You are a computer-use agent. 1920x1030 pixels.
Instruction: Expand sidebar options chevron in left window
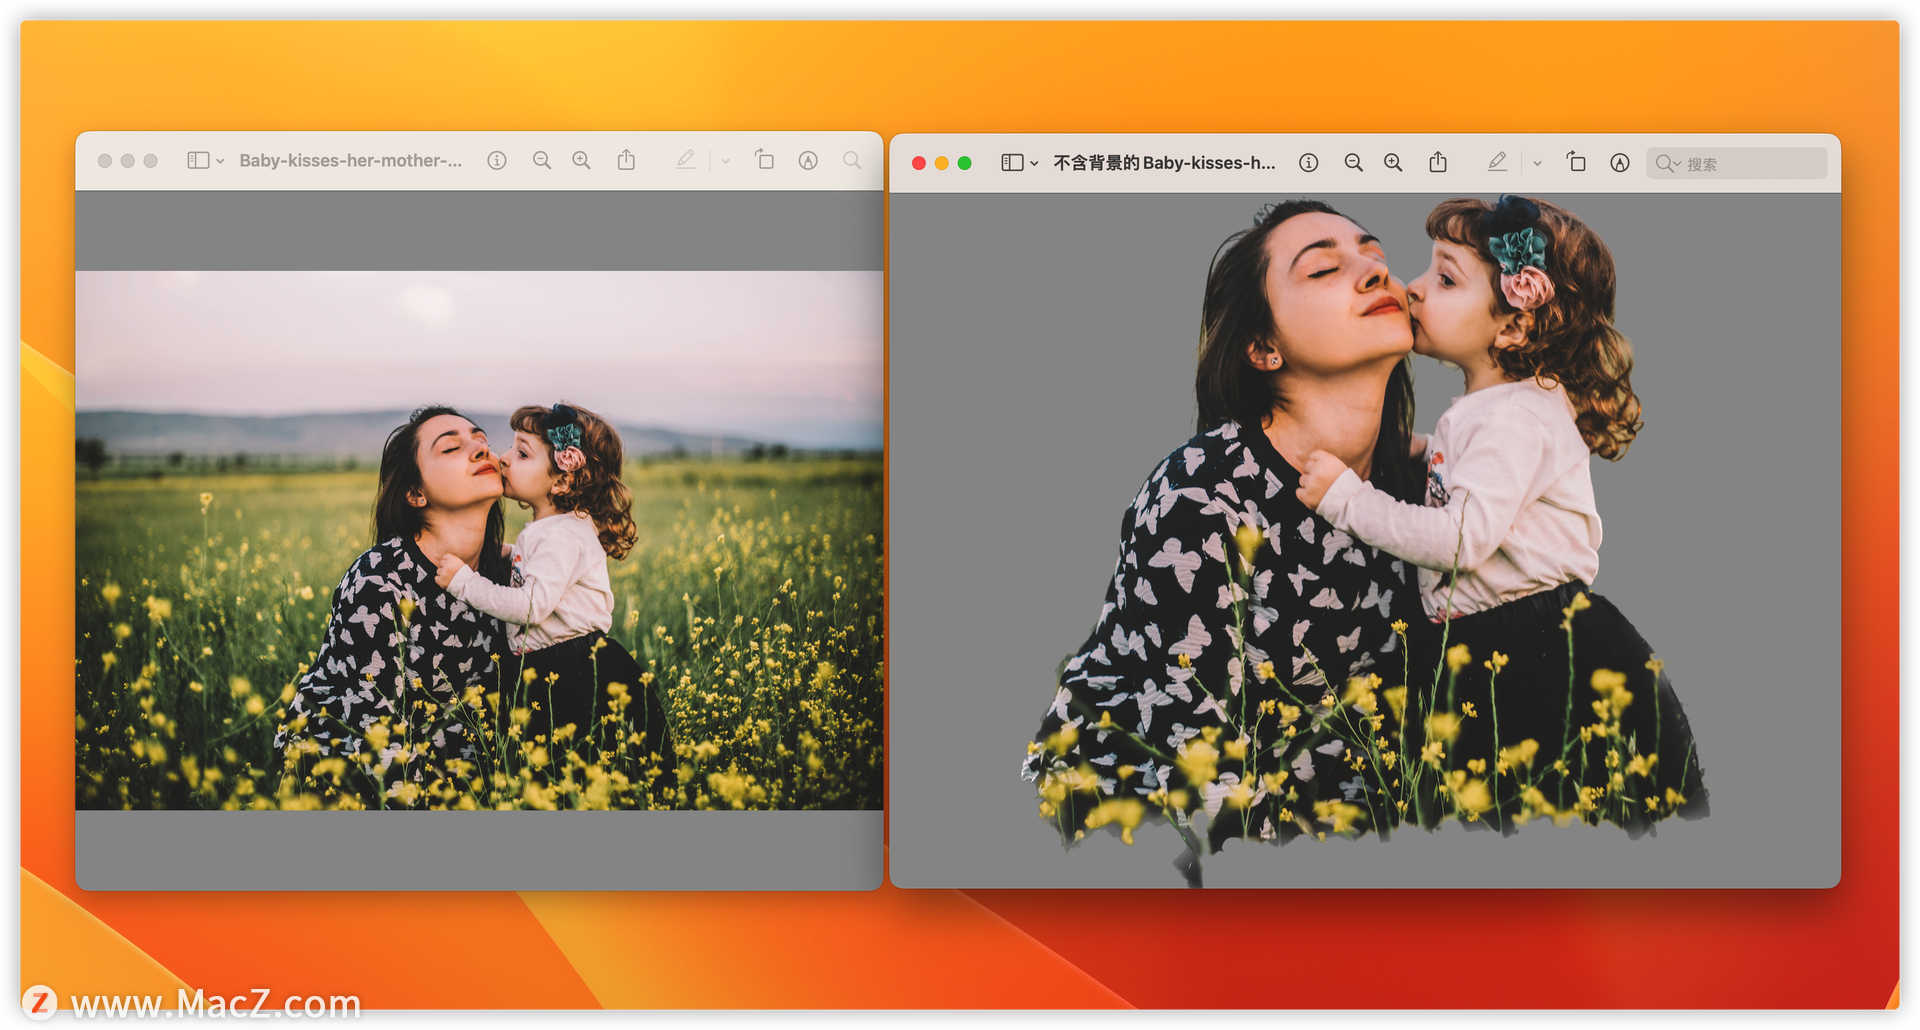point(220,161)
